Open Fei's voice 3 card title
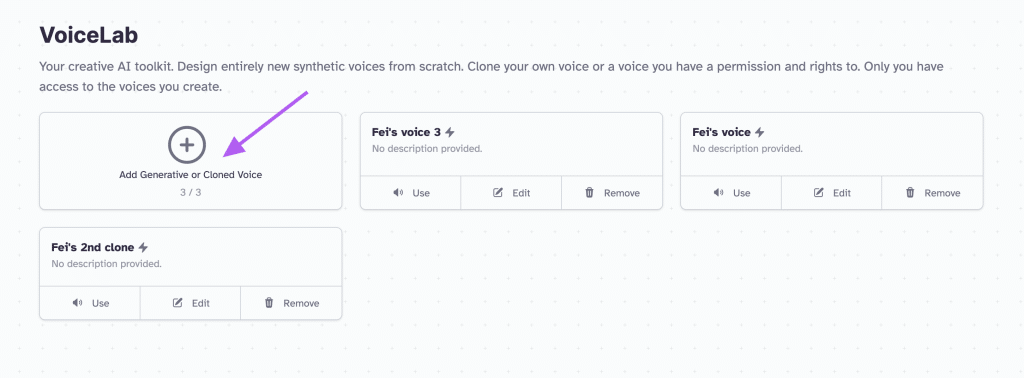 click(407, 133)
